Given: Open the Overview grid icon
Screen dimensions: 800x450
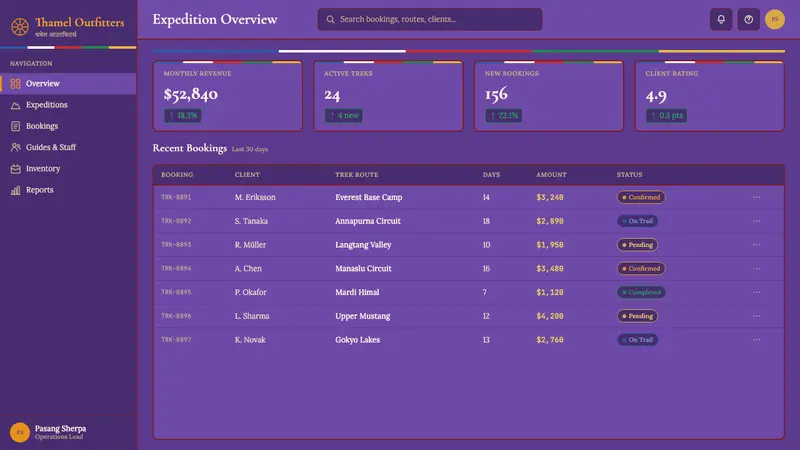Looking at the screenshot, I should [15, 84].
